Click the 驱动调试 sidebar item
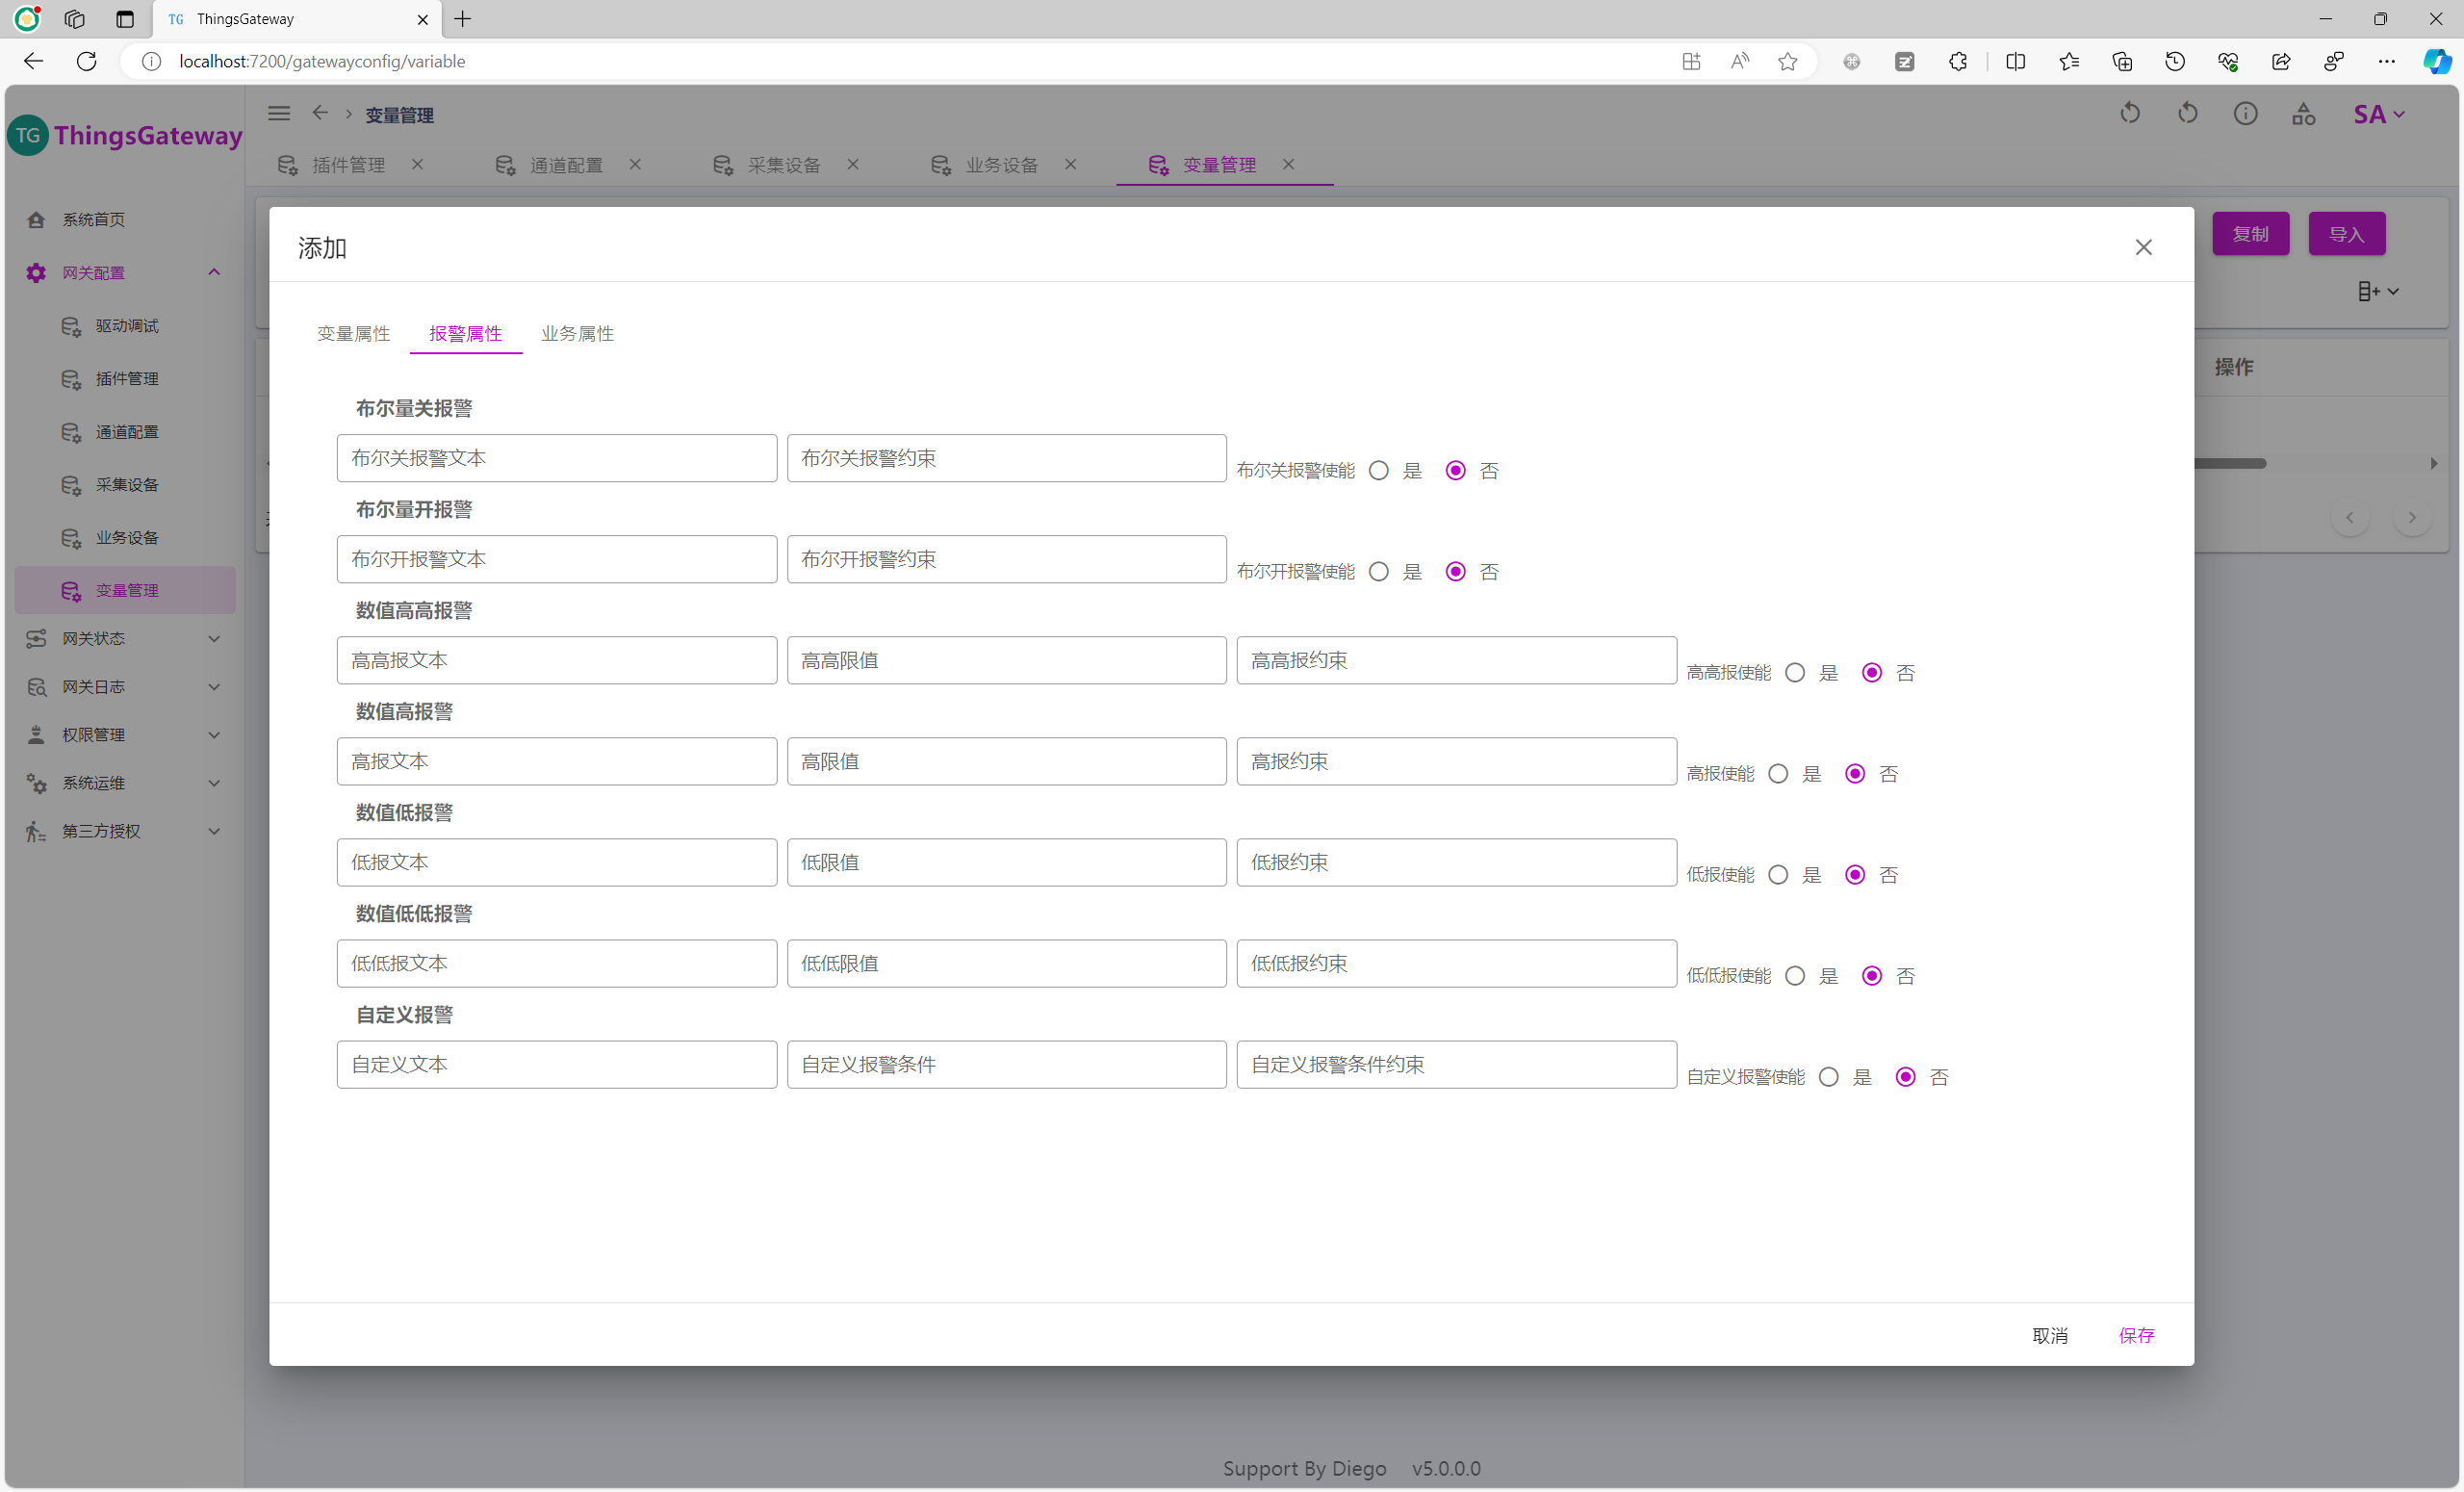 coord(127,326)
